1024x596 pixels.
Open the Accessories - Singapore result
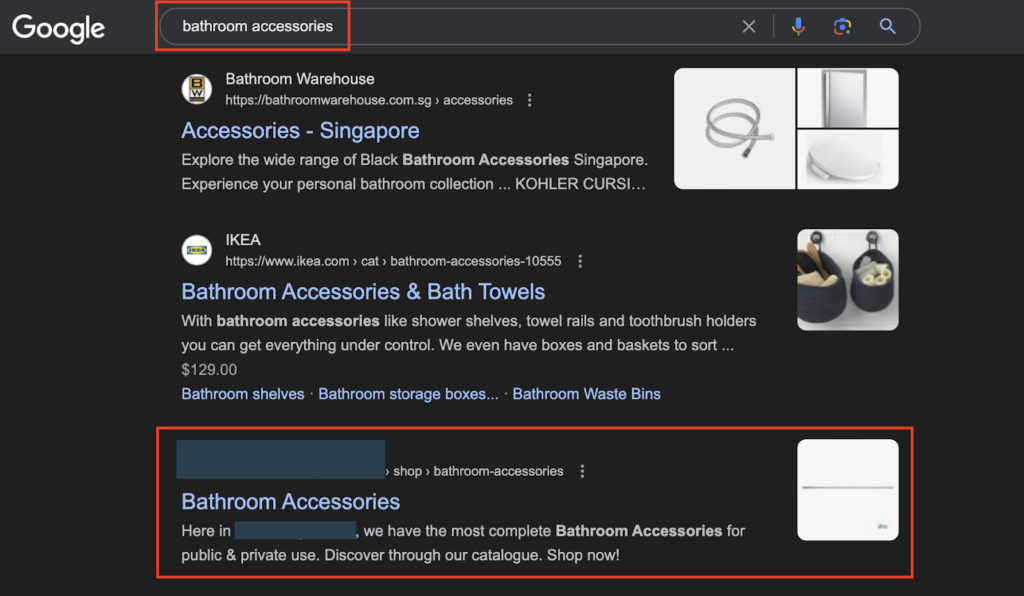click(300, 131)
